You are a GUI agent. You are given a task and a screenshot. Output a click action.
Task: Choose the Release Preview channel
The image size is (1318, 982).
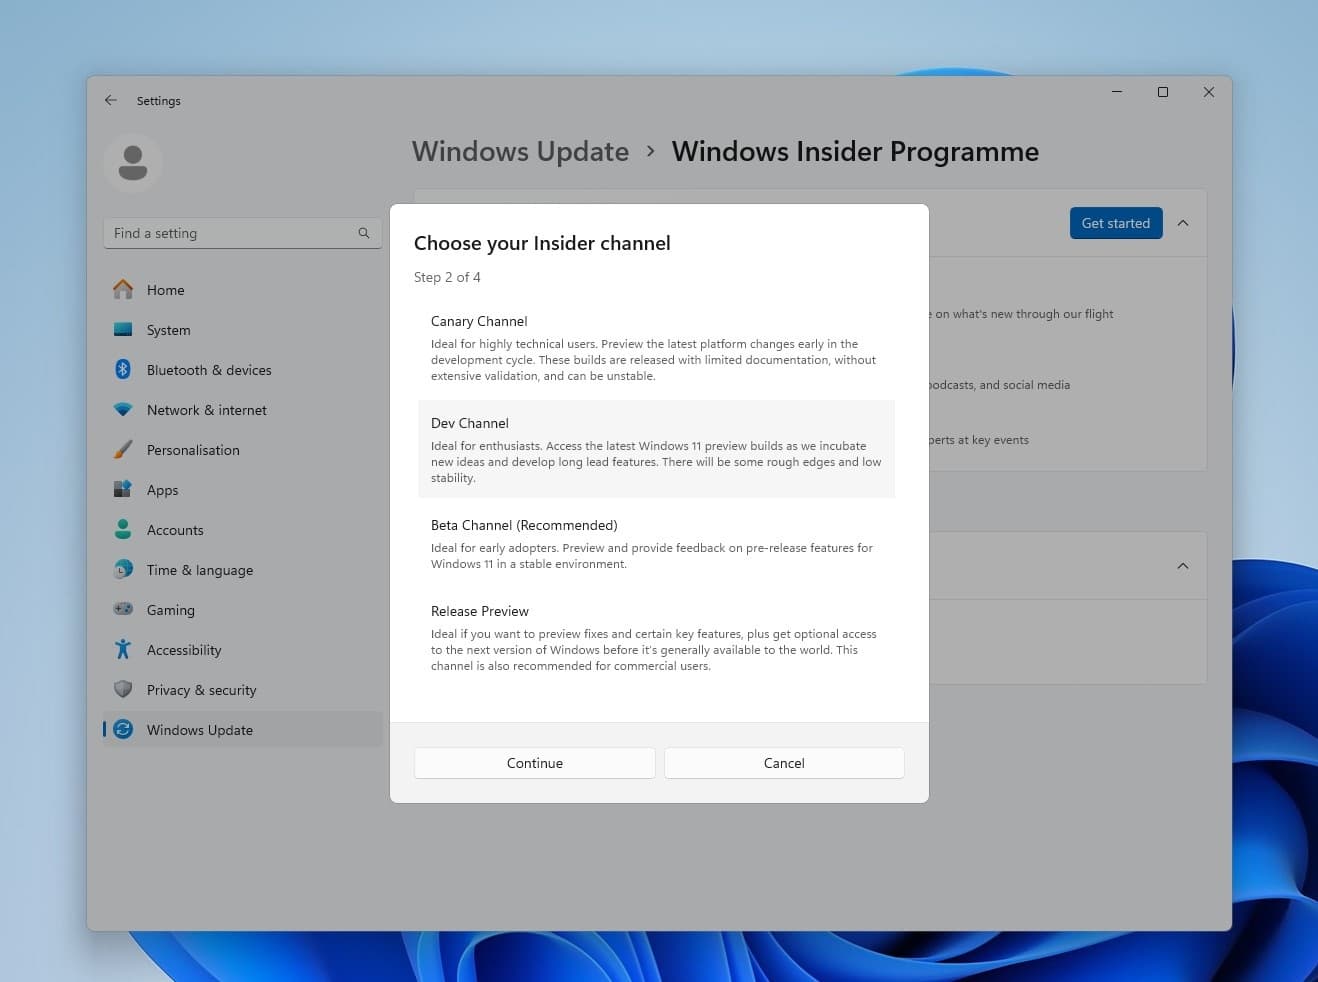[656, 637]
